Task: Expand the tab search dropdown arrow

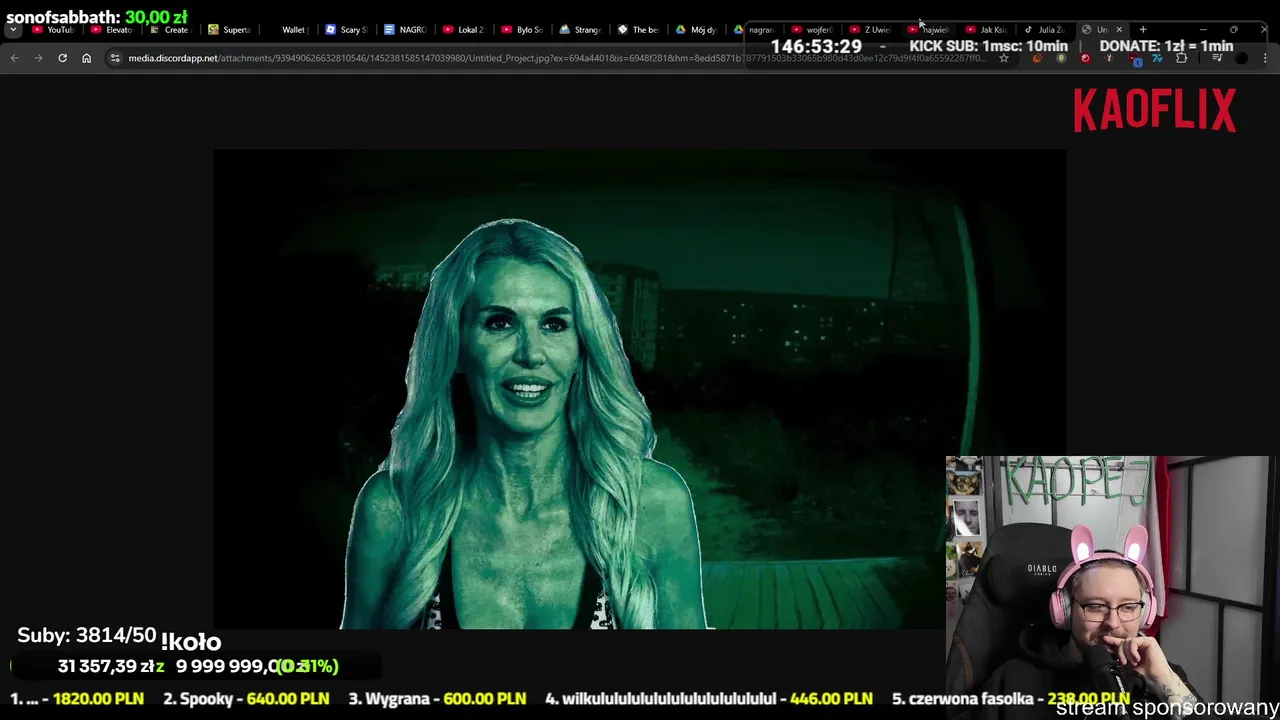Action: [13, 30]
